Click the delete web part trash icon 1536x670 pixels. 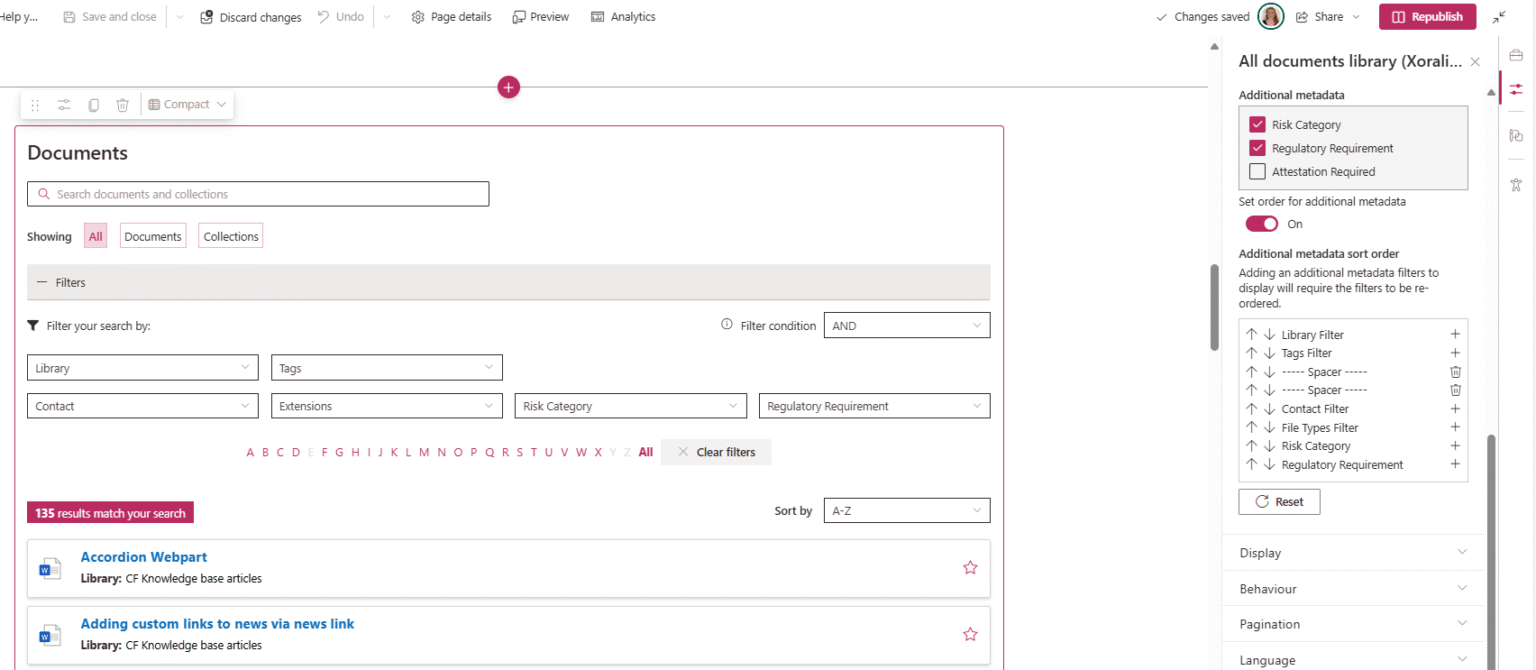click(x=122, y=105)
